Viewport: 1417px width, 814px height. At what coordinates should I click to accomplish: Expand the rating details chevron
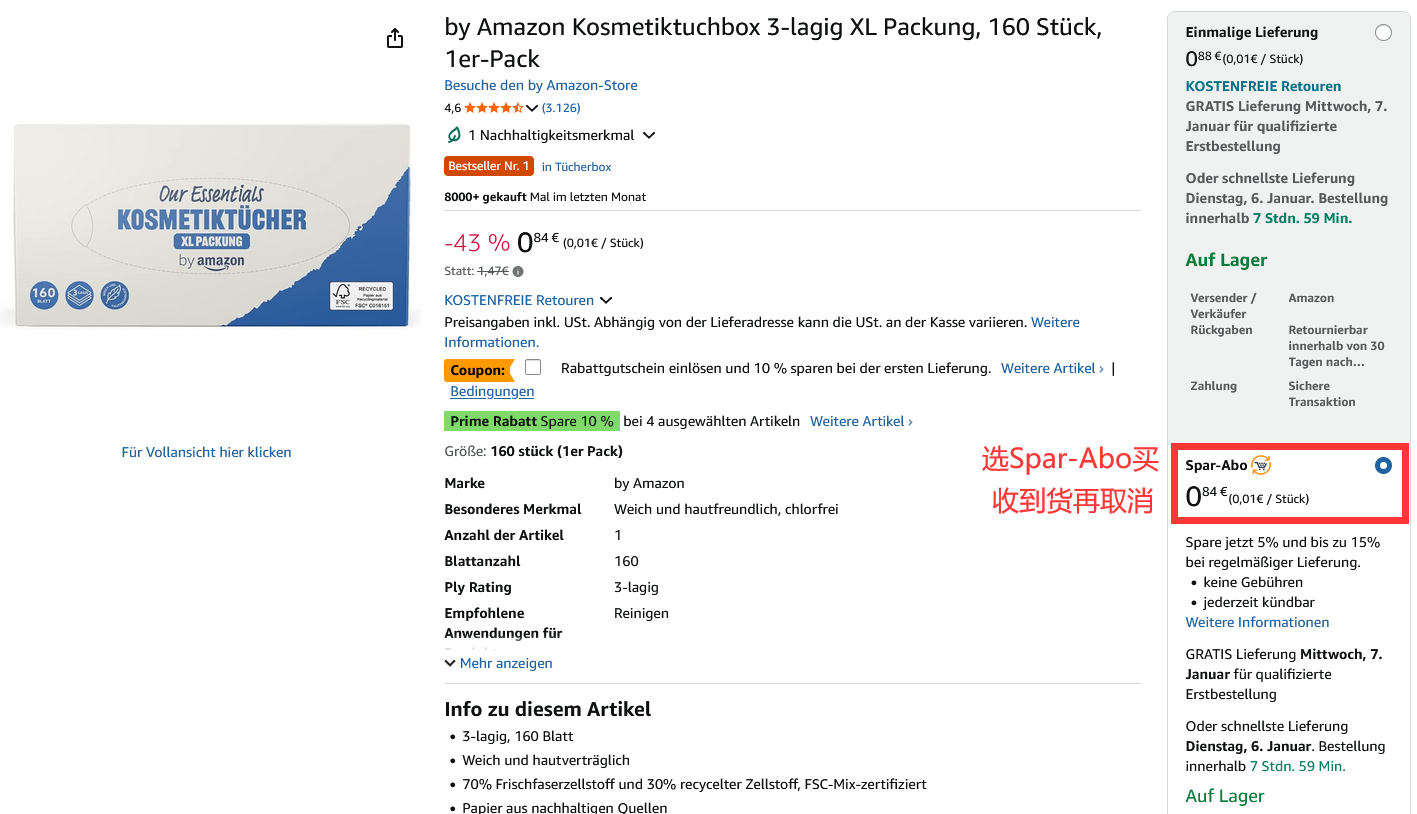[532, 108]
